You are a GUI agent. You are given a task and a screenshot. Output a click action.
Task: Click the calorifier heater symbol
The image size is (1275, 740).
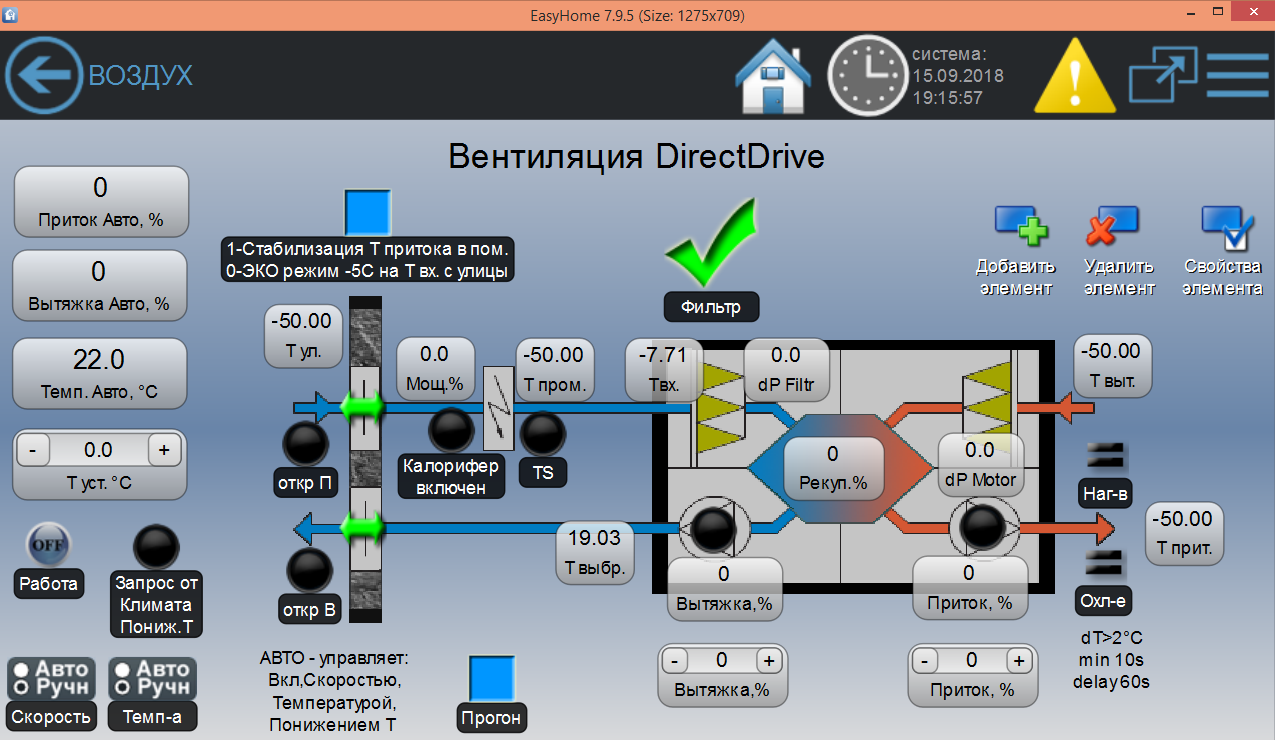click(497, 408)
